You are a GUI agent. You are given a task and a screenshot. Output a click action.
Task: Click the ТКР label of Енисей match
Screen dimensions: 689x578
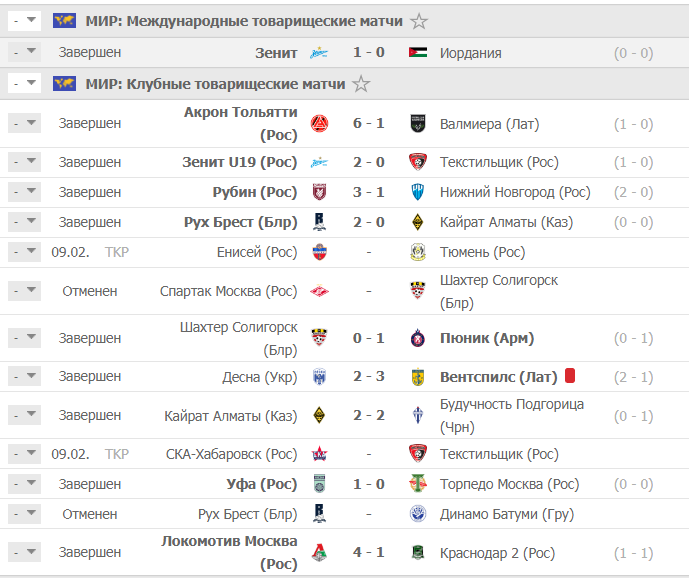click(x=116, y=252)
